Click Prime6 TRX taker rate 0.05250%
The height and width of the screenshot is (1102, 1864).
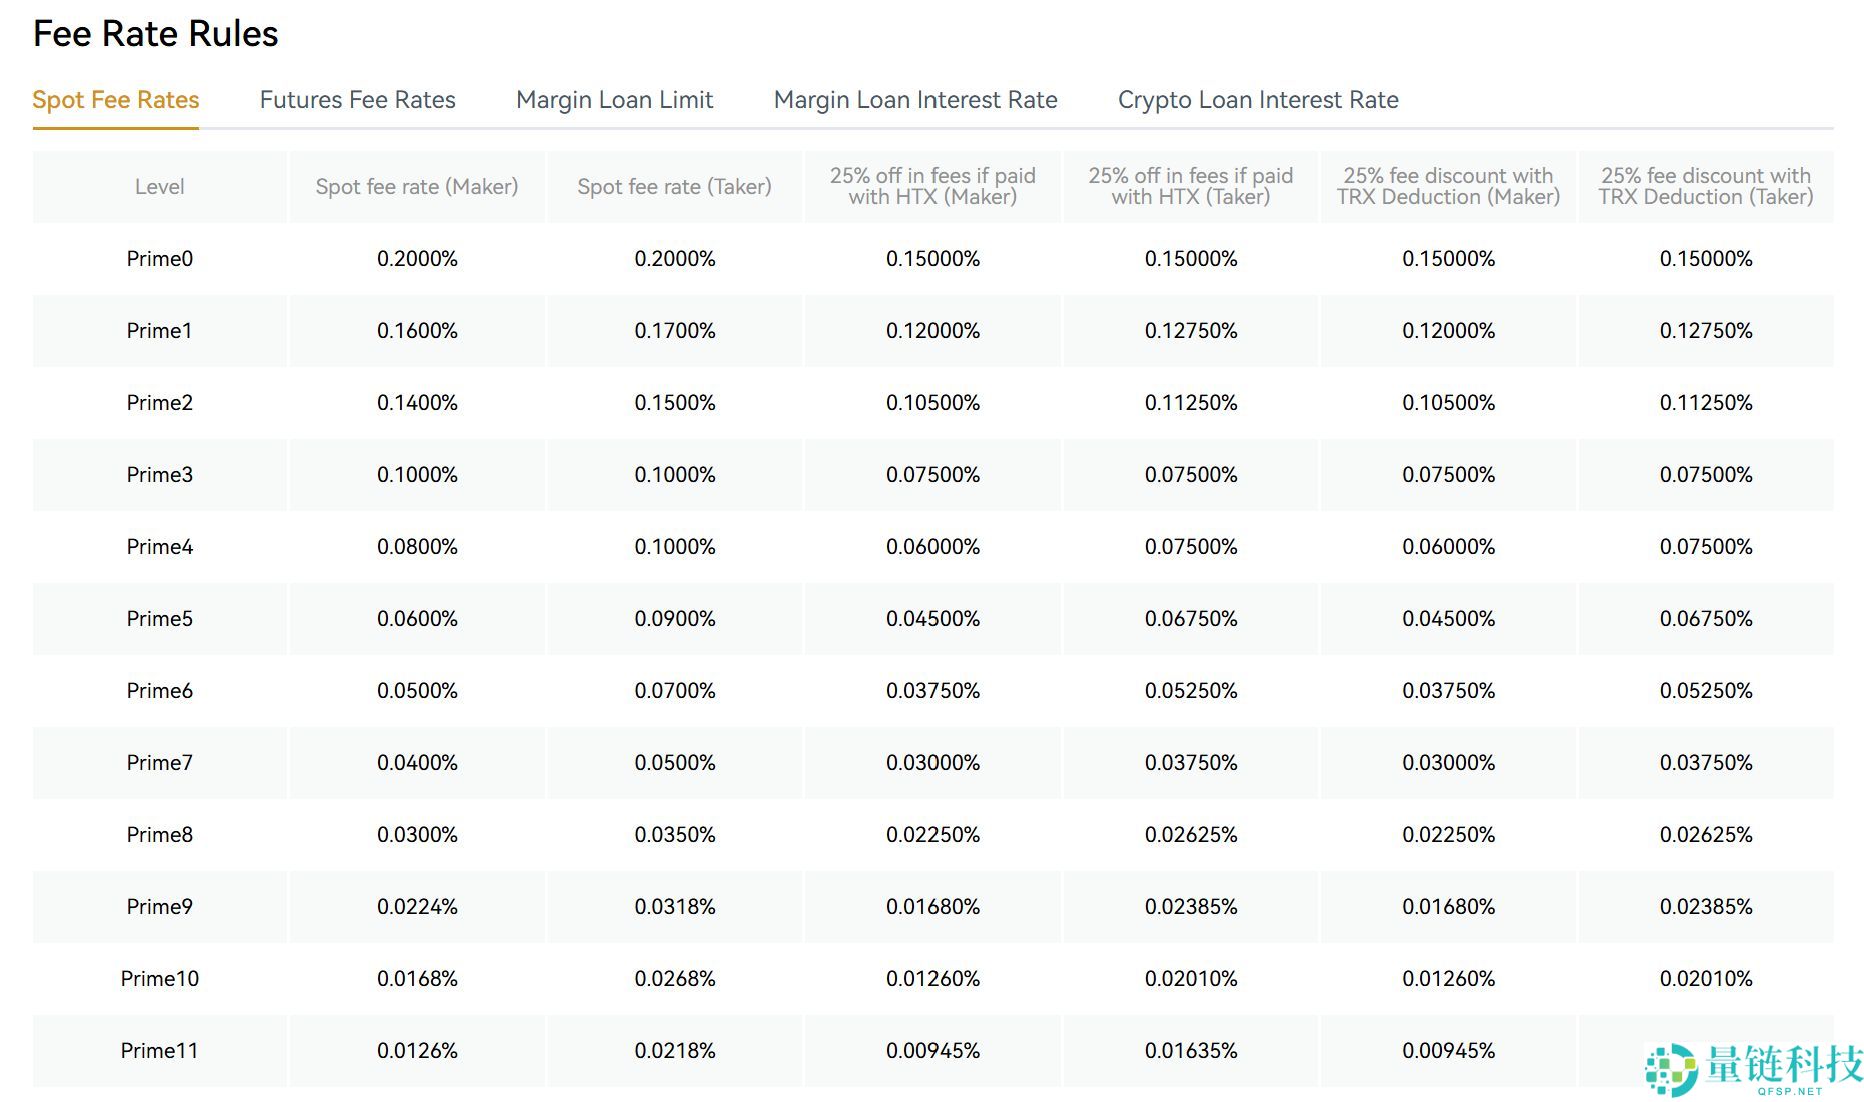(x=1706, y=691)
